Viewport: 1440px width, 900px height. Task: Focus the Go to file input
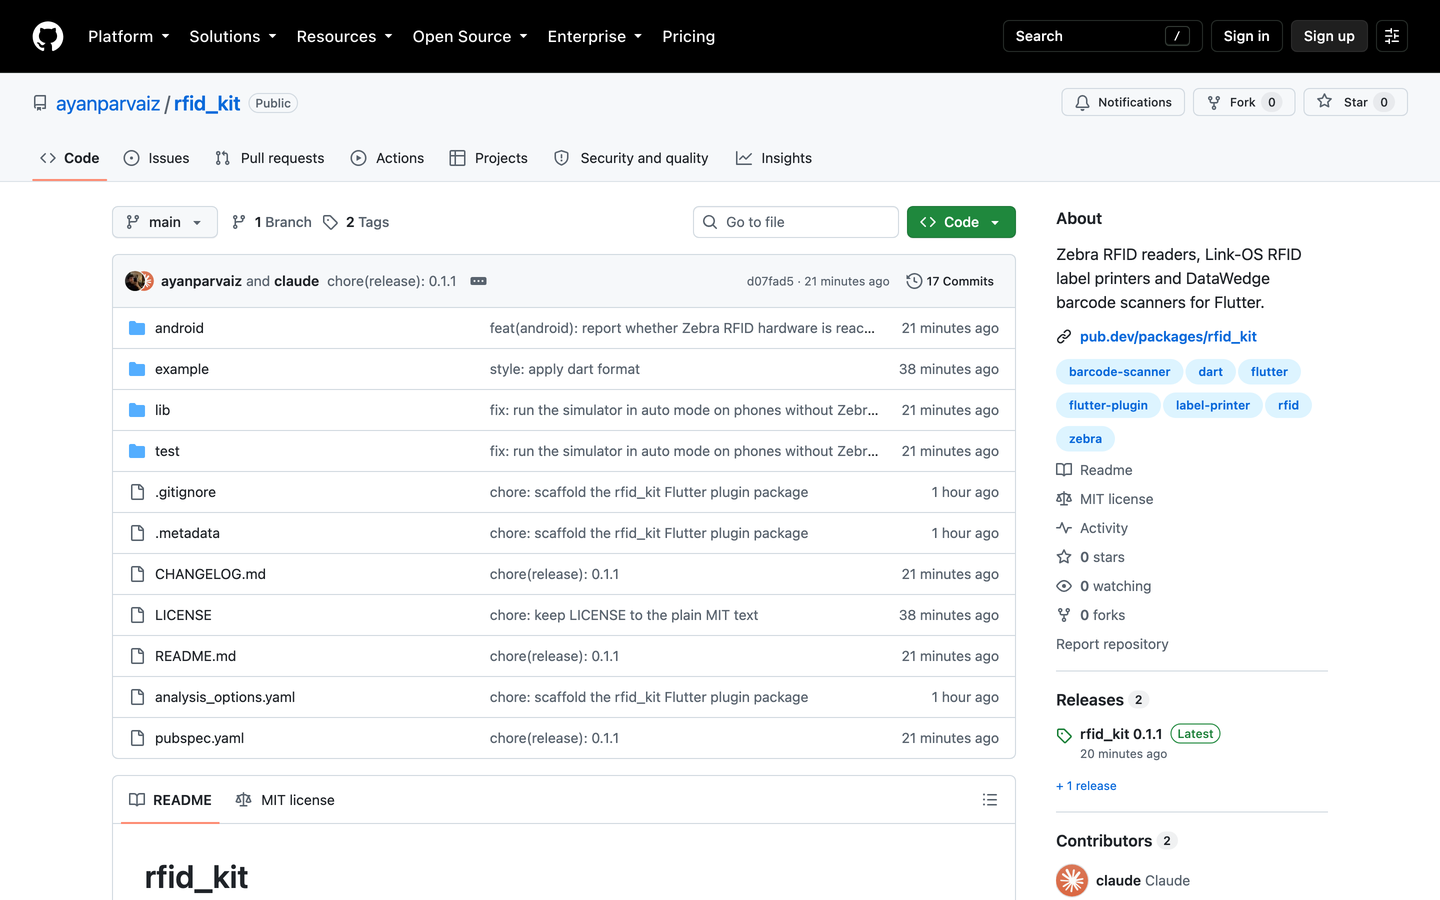coord(796,222)
